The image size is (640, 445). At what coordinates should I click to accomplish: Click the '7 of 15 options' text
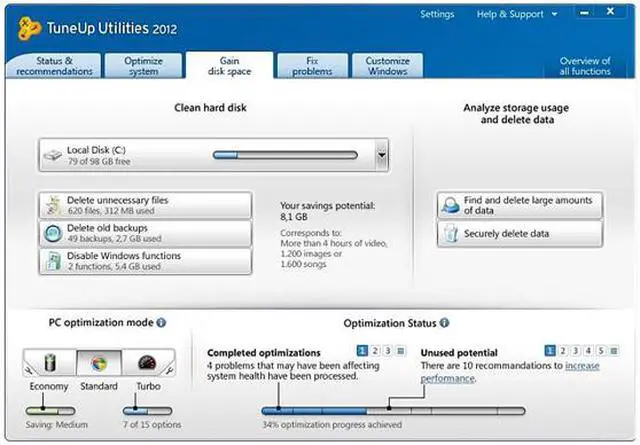(x=152, y=425)
